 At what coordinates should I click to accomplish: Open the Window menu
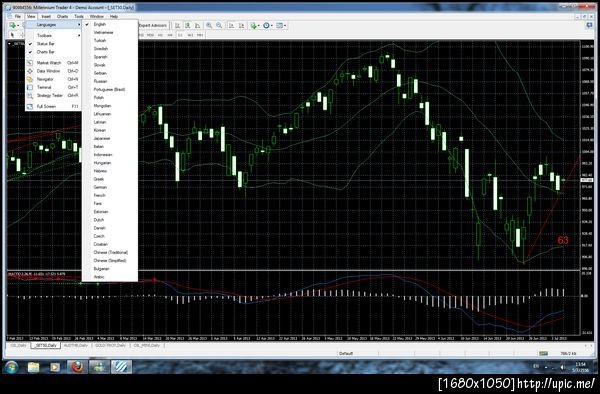tap(96, 16)
